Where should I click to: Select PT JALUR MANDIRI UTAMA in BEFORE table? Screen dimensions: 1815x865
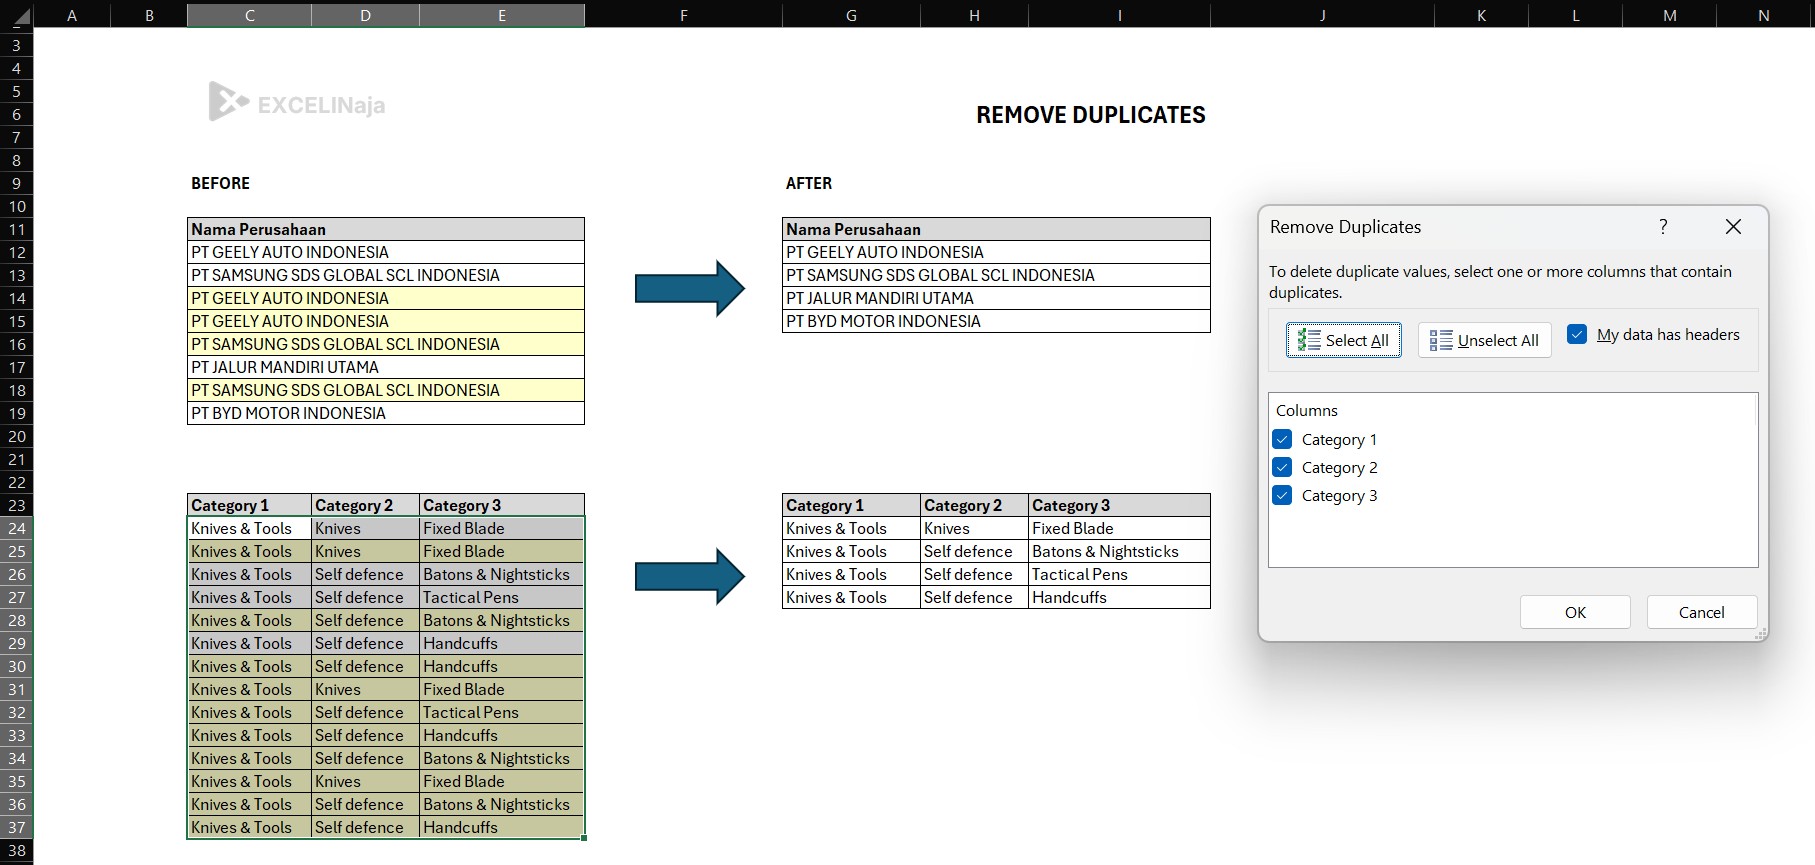pyautogui.click(x=386, y=367)
